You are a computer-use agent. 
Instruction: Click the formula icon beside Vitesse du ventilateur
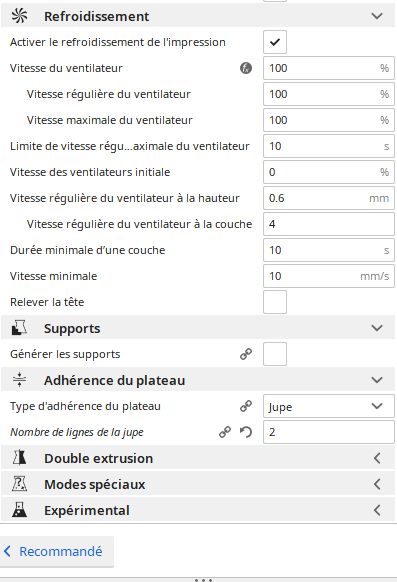coord(246,68)
